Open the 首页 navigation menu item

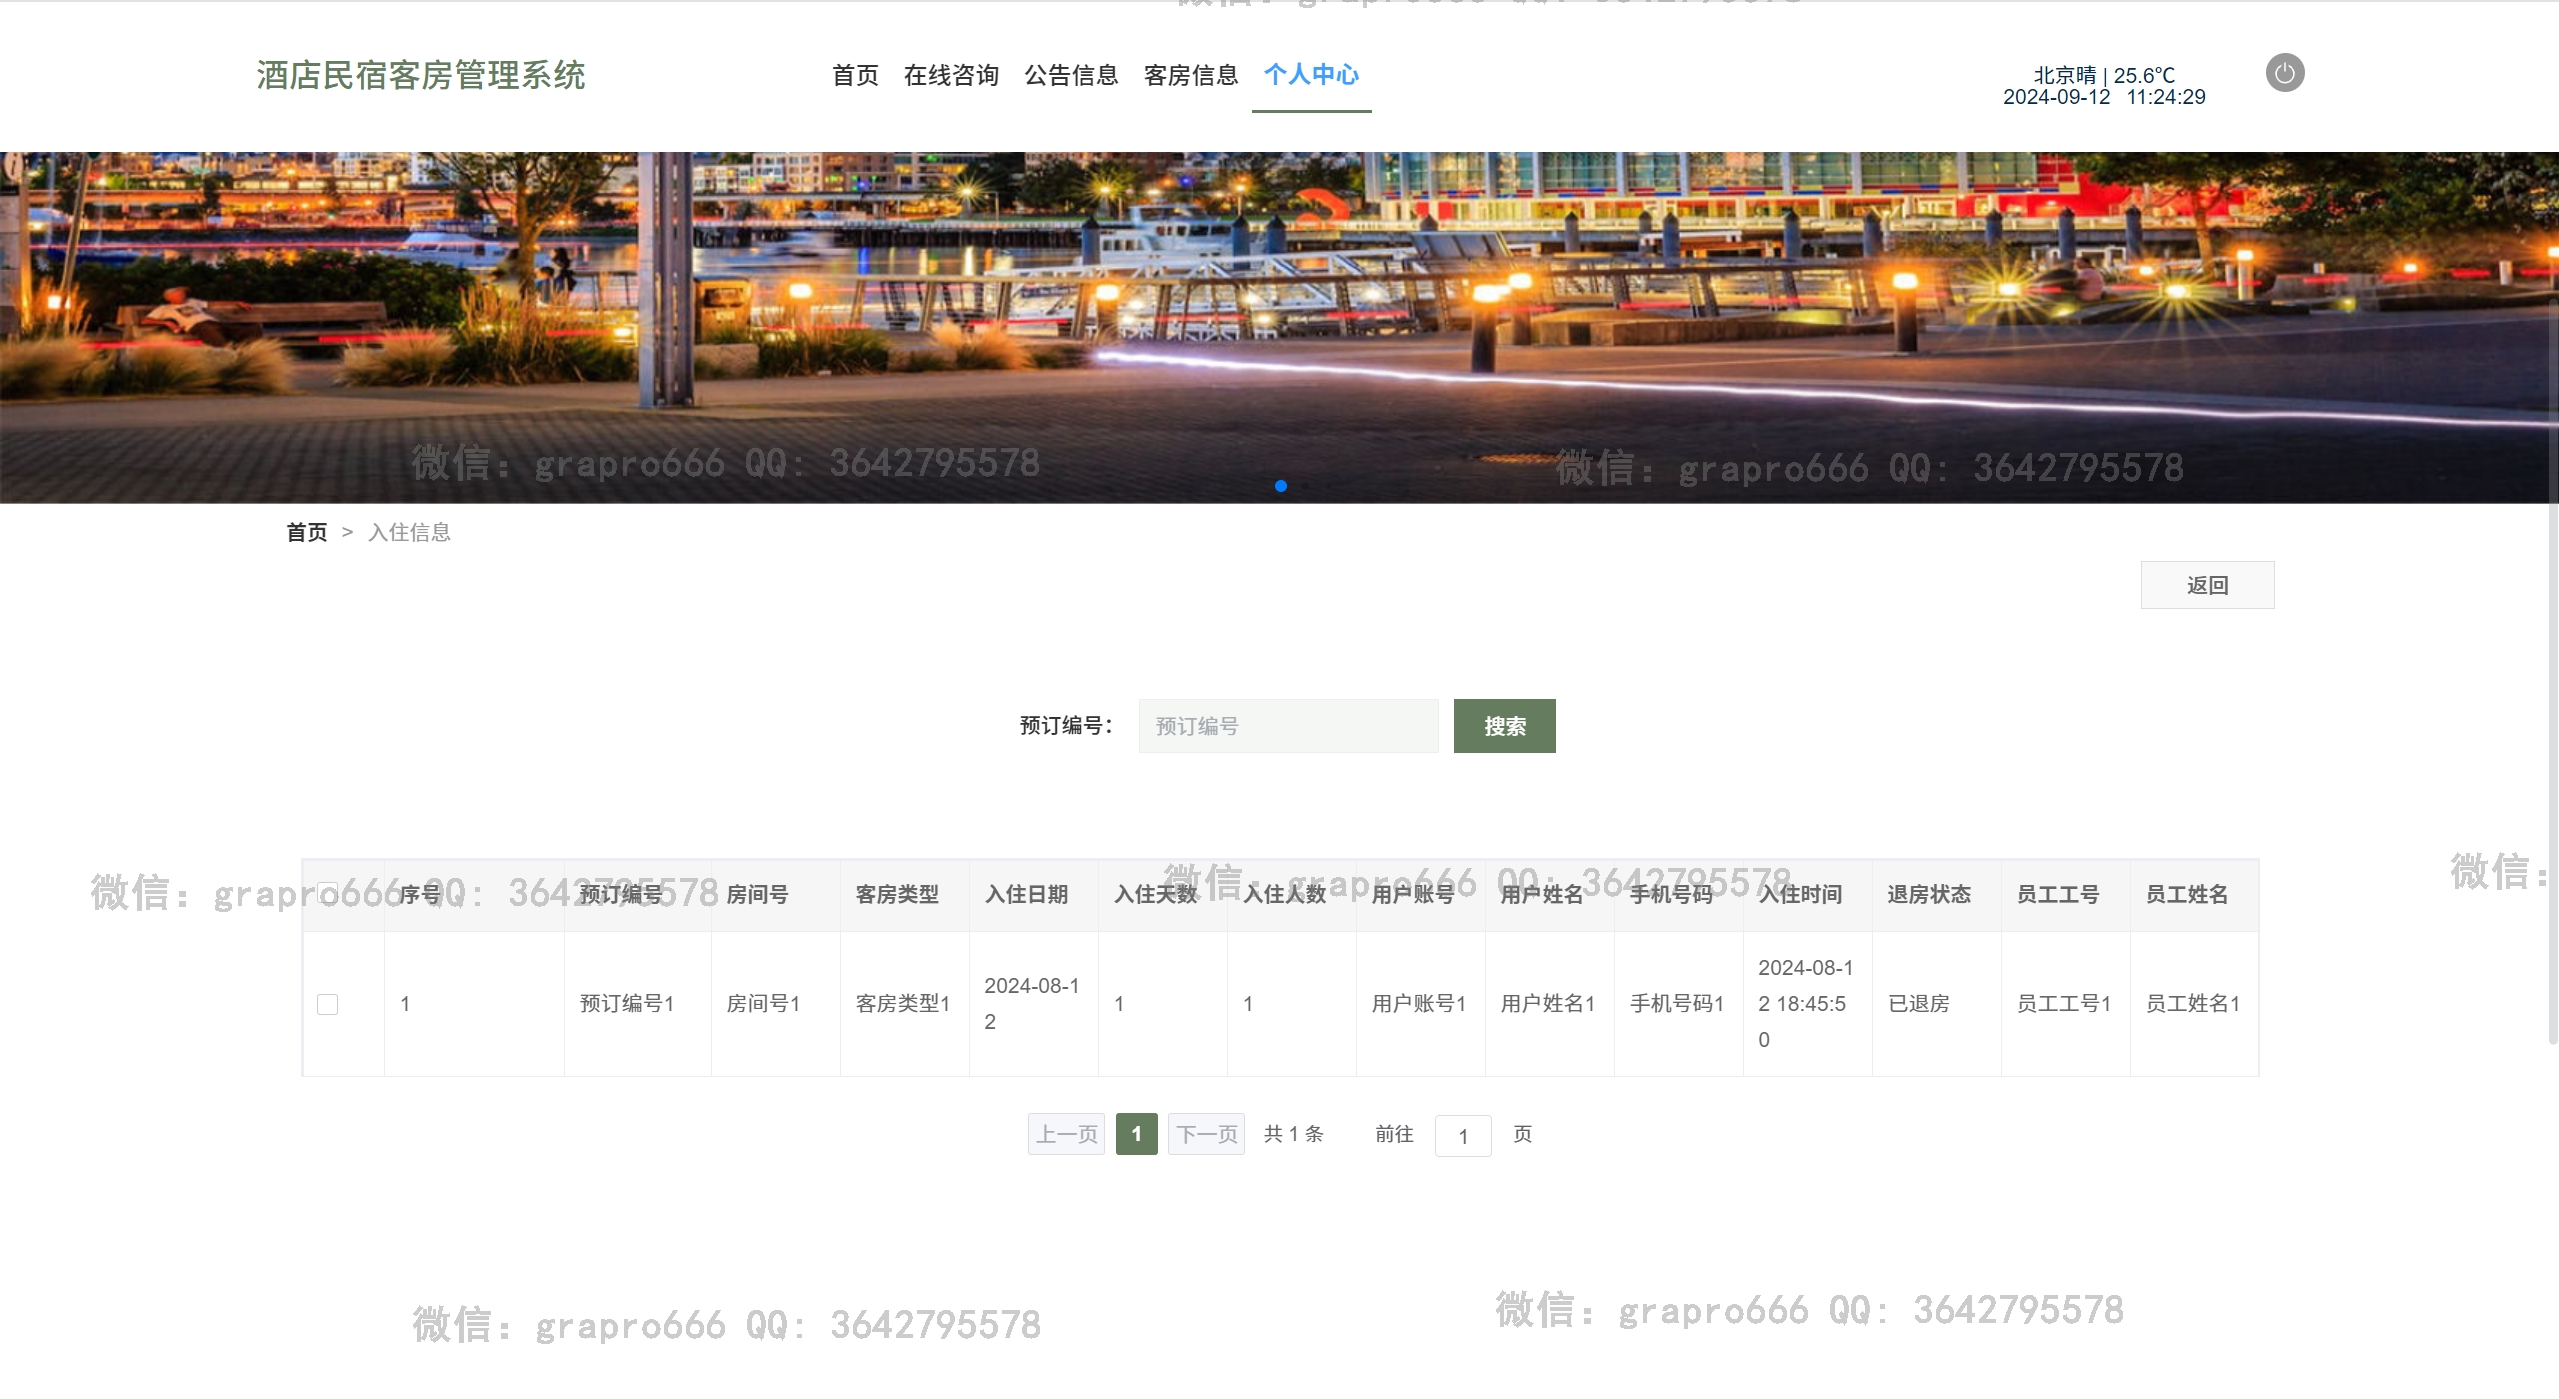coord(855,75)
